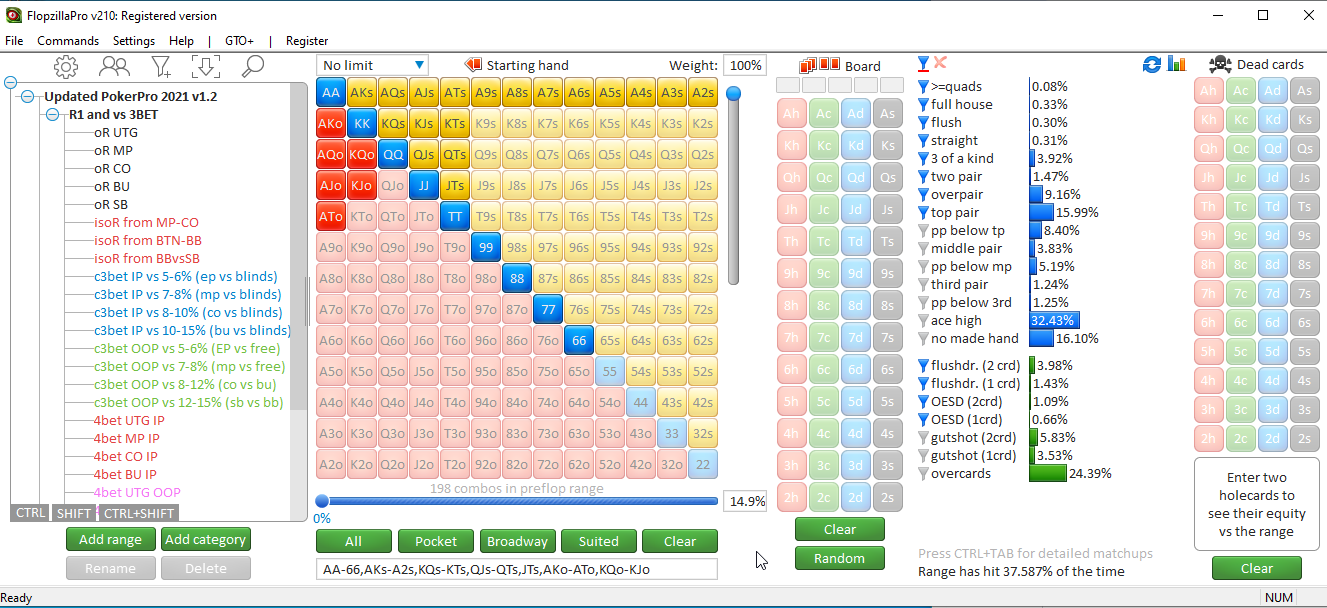Open the Register menu
The width and height of the screenshot is (1327, 608).
[307, 41]
